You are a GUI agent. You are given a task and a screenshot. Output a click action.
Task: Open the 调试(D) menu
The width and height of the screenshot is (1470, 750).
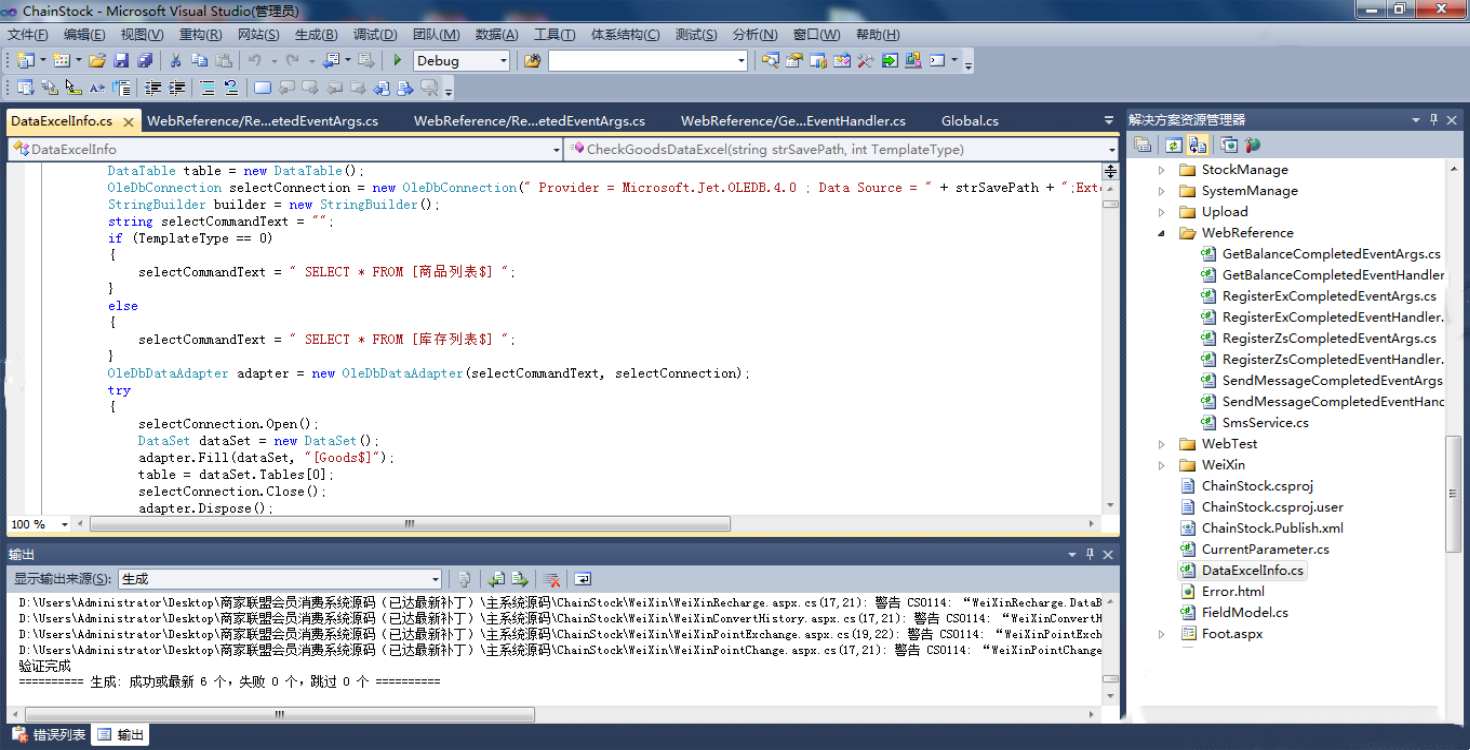373,34
